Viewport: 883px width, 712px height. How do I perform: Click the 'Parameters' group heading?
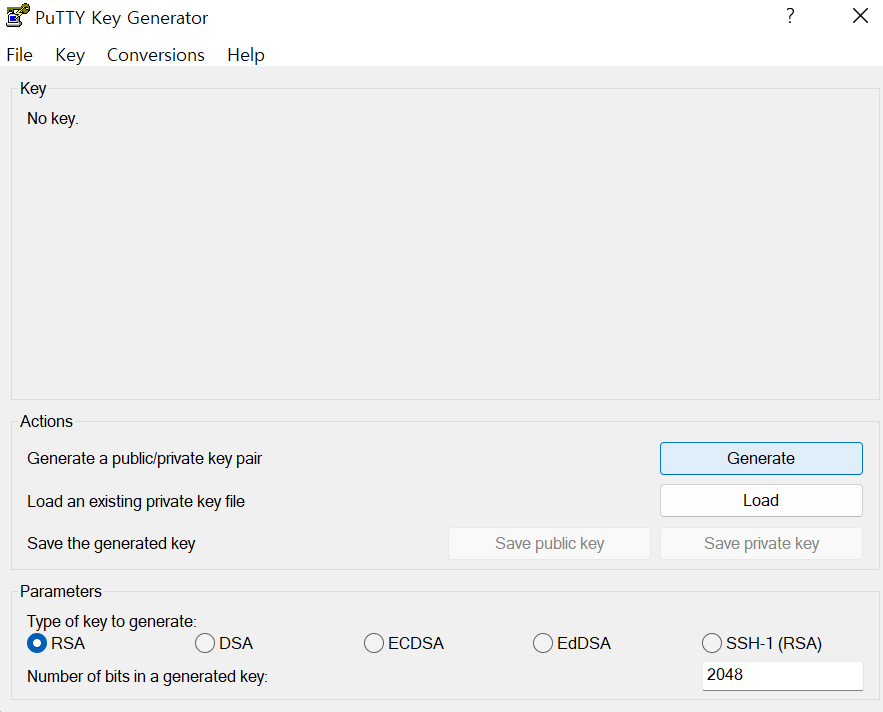click(x=61, y=591)
